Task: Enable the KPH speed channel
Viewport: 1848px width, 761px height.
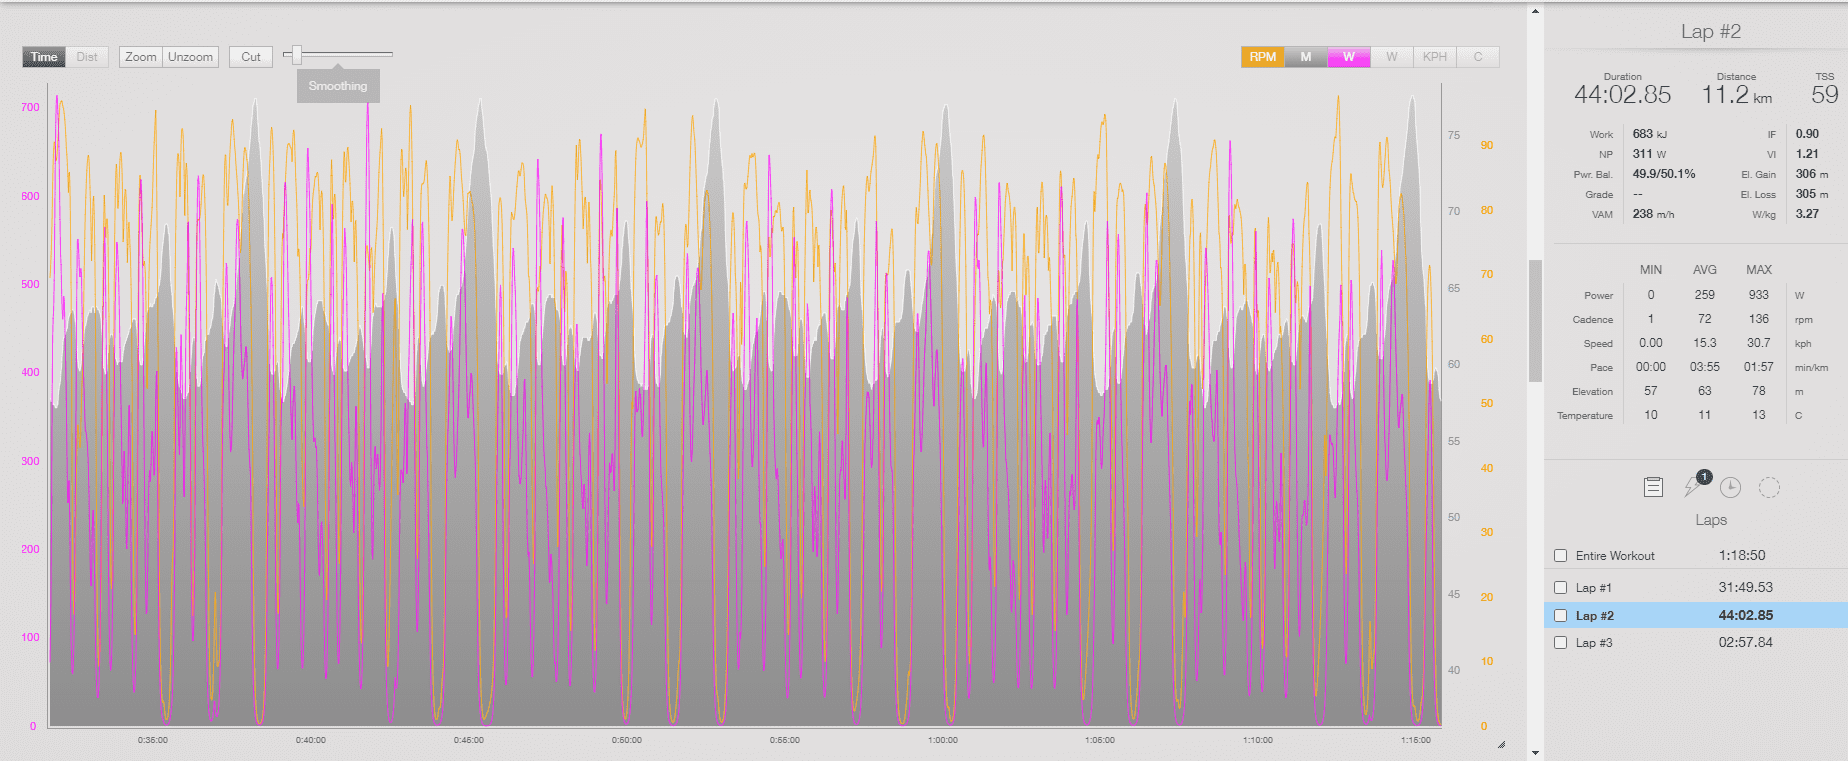Action: click(x=1434, y=57)
